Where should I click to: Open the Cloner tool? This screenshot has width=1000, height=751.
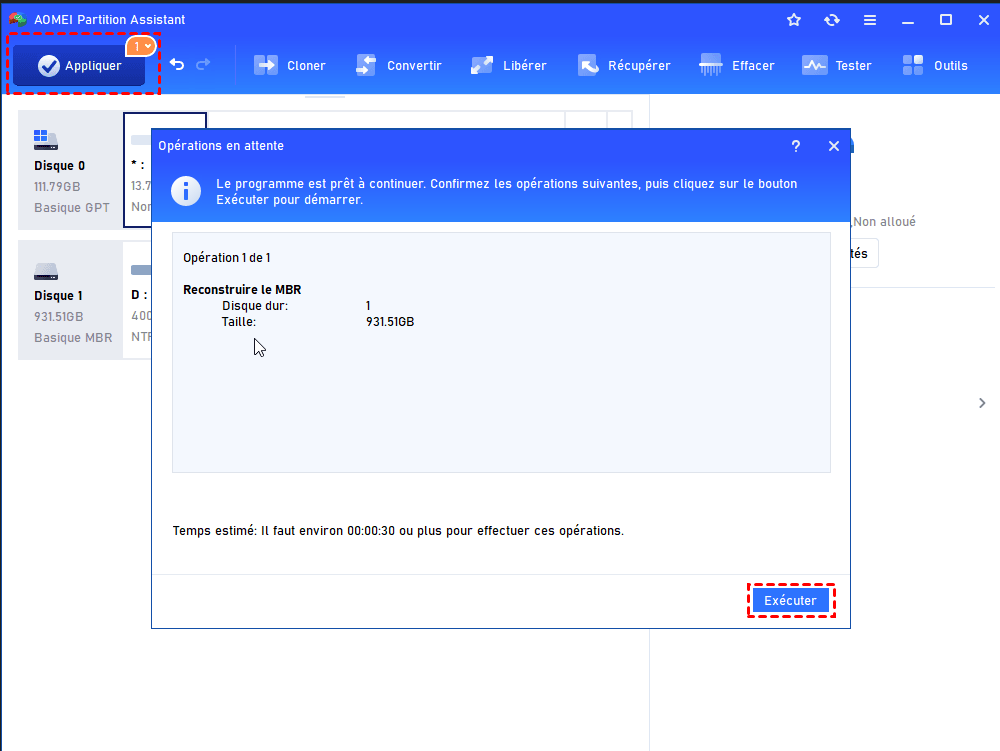click(290, 66)
